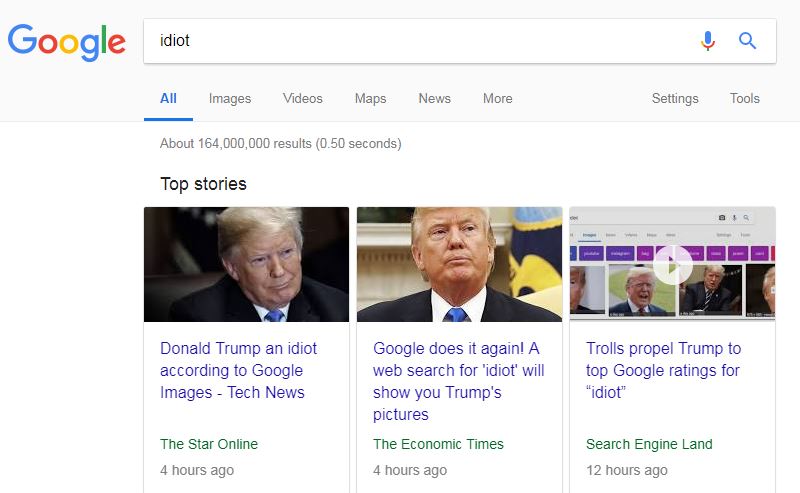Click The Economic Times source label
800x493 pixels.
click(438, 444)
